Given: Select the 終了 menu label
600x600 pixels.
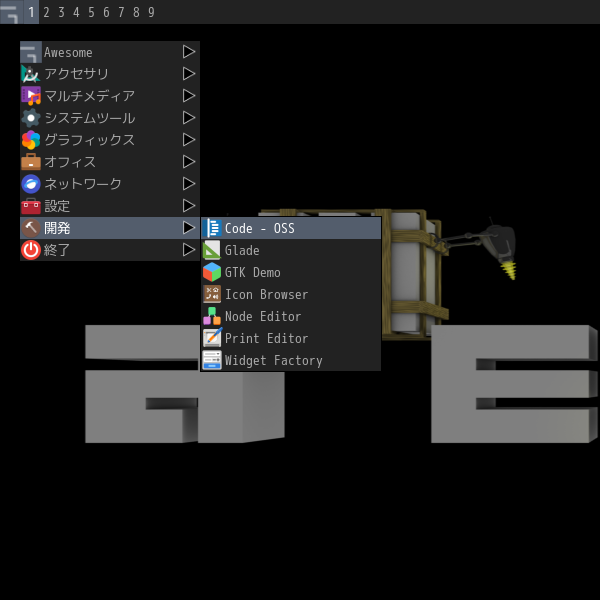Looking at the screenshot, I should [x=57, y=250].
